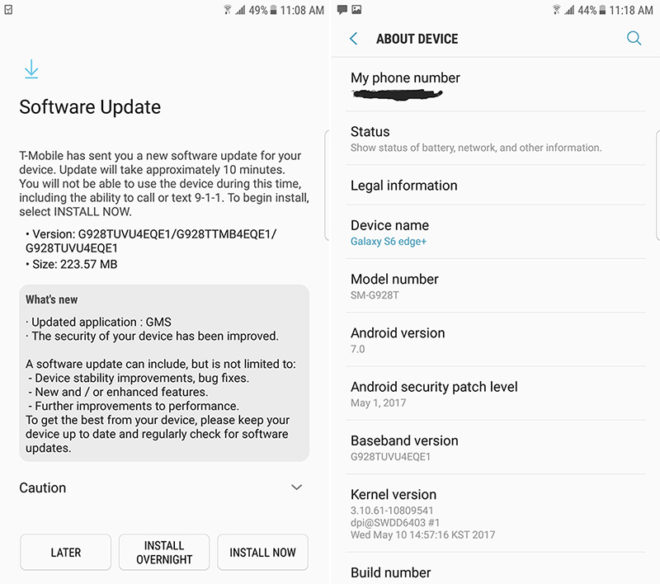Viewport: 660px width, 584px height.
Task: Click the Wi-Fi icon beside 49% battery
Action: [x=227, y=10]
